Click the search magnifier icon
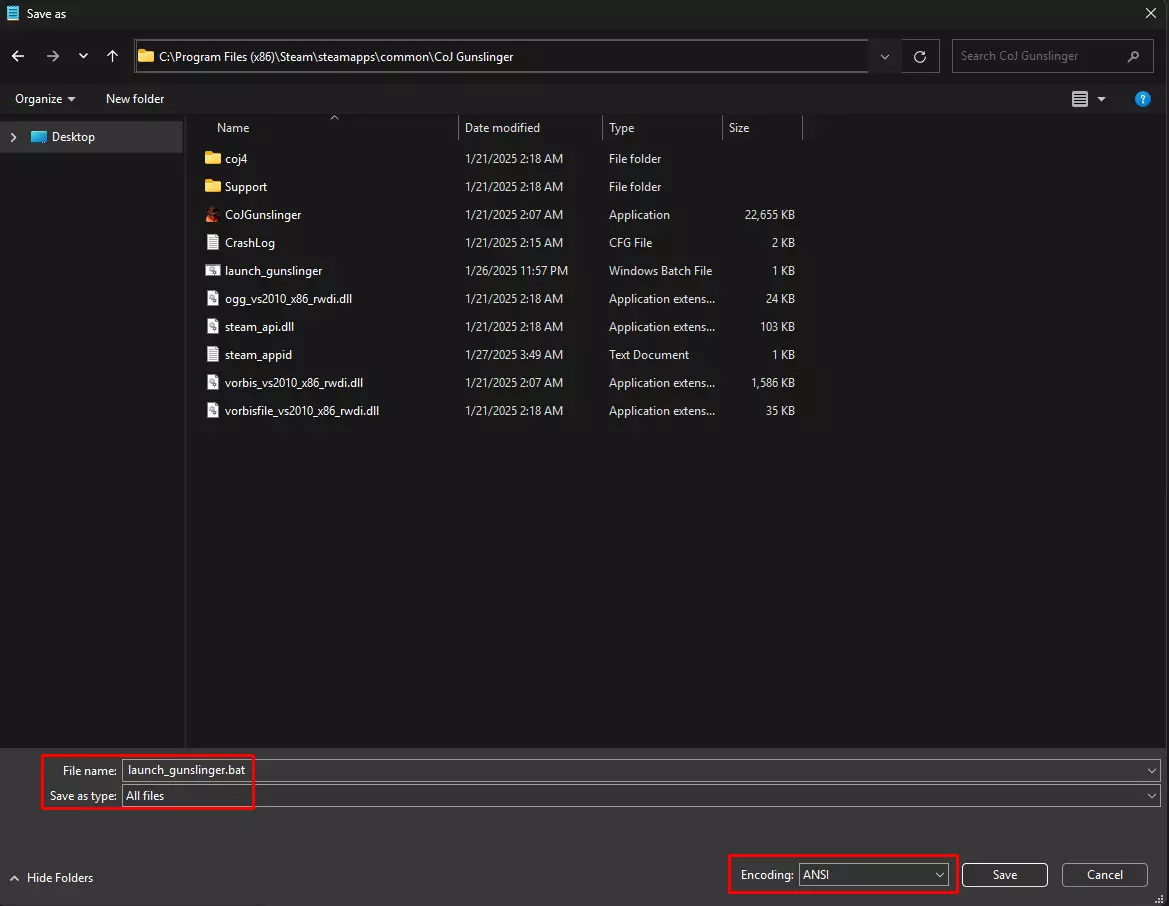The height and width of the screenshot is (906, 1169). [1133, 57]
